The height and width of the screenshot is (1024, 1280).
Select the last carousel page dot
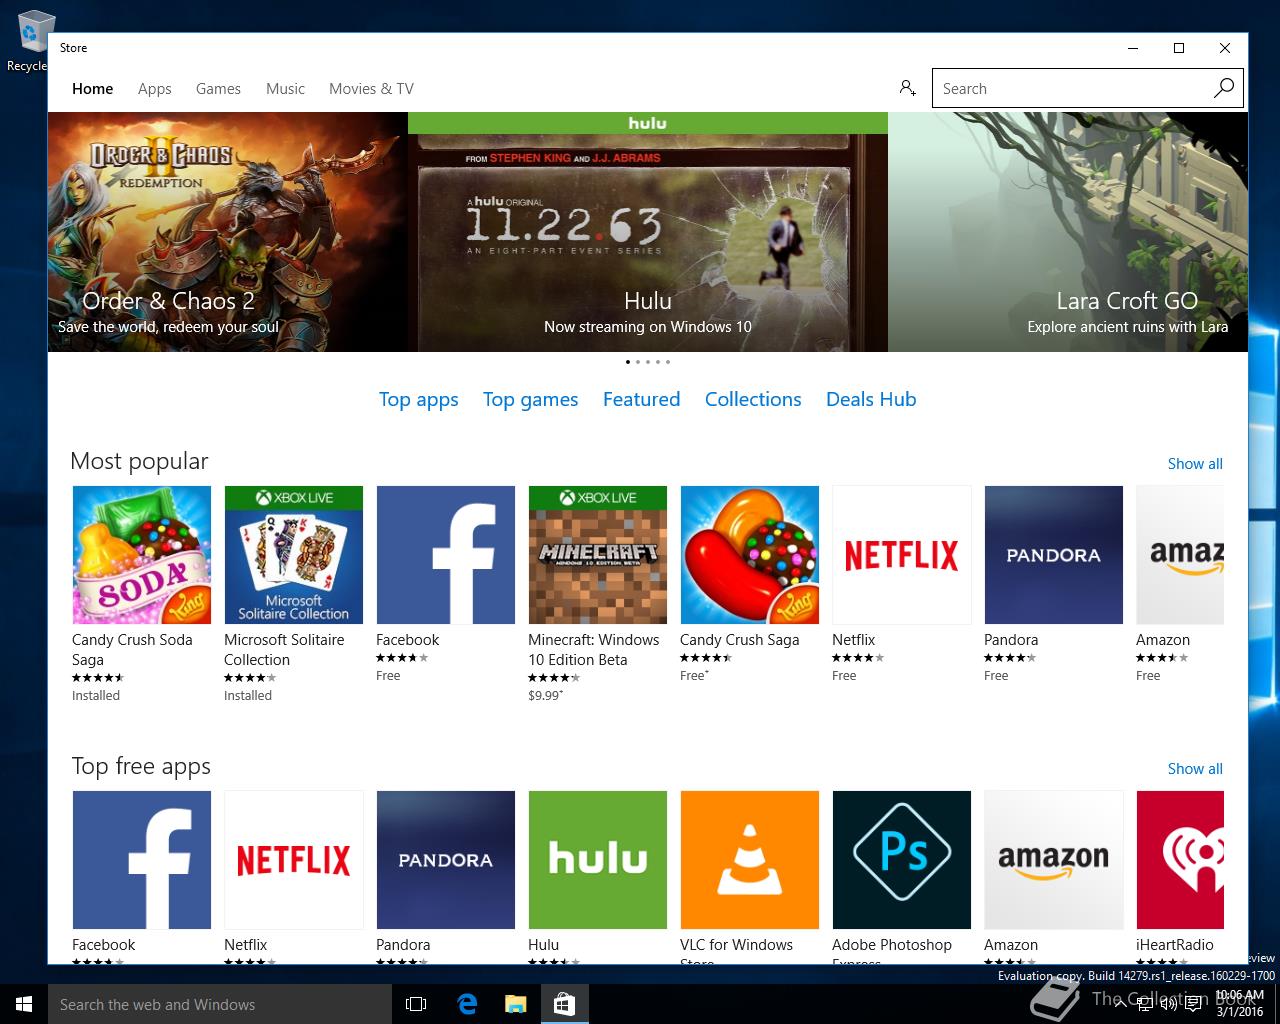668,362
